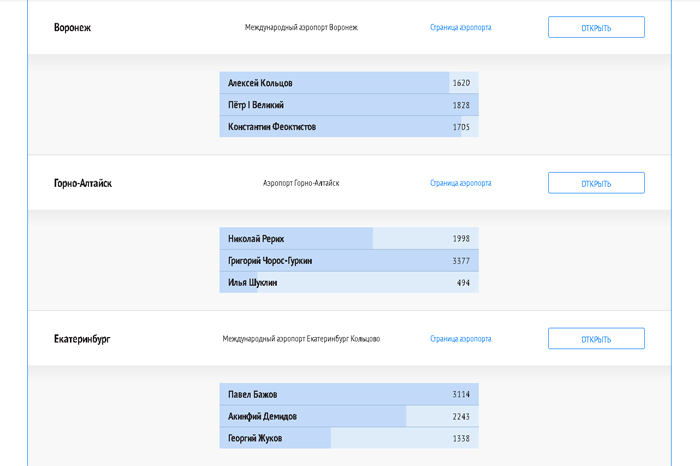Click Павел Бажов vote bar
This screenshot has width=700, height=466.
(348, 394)
